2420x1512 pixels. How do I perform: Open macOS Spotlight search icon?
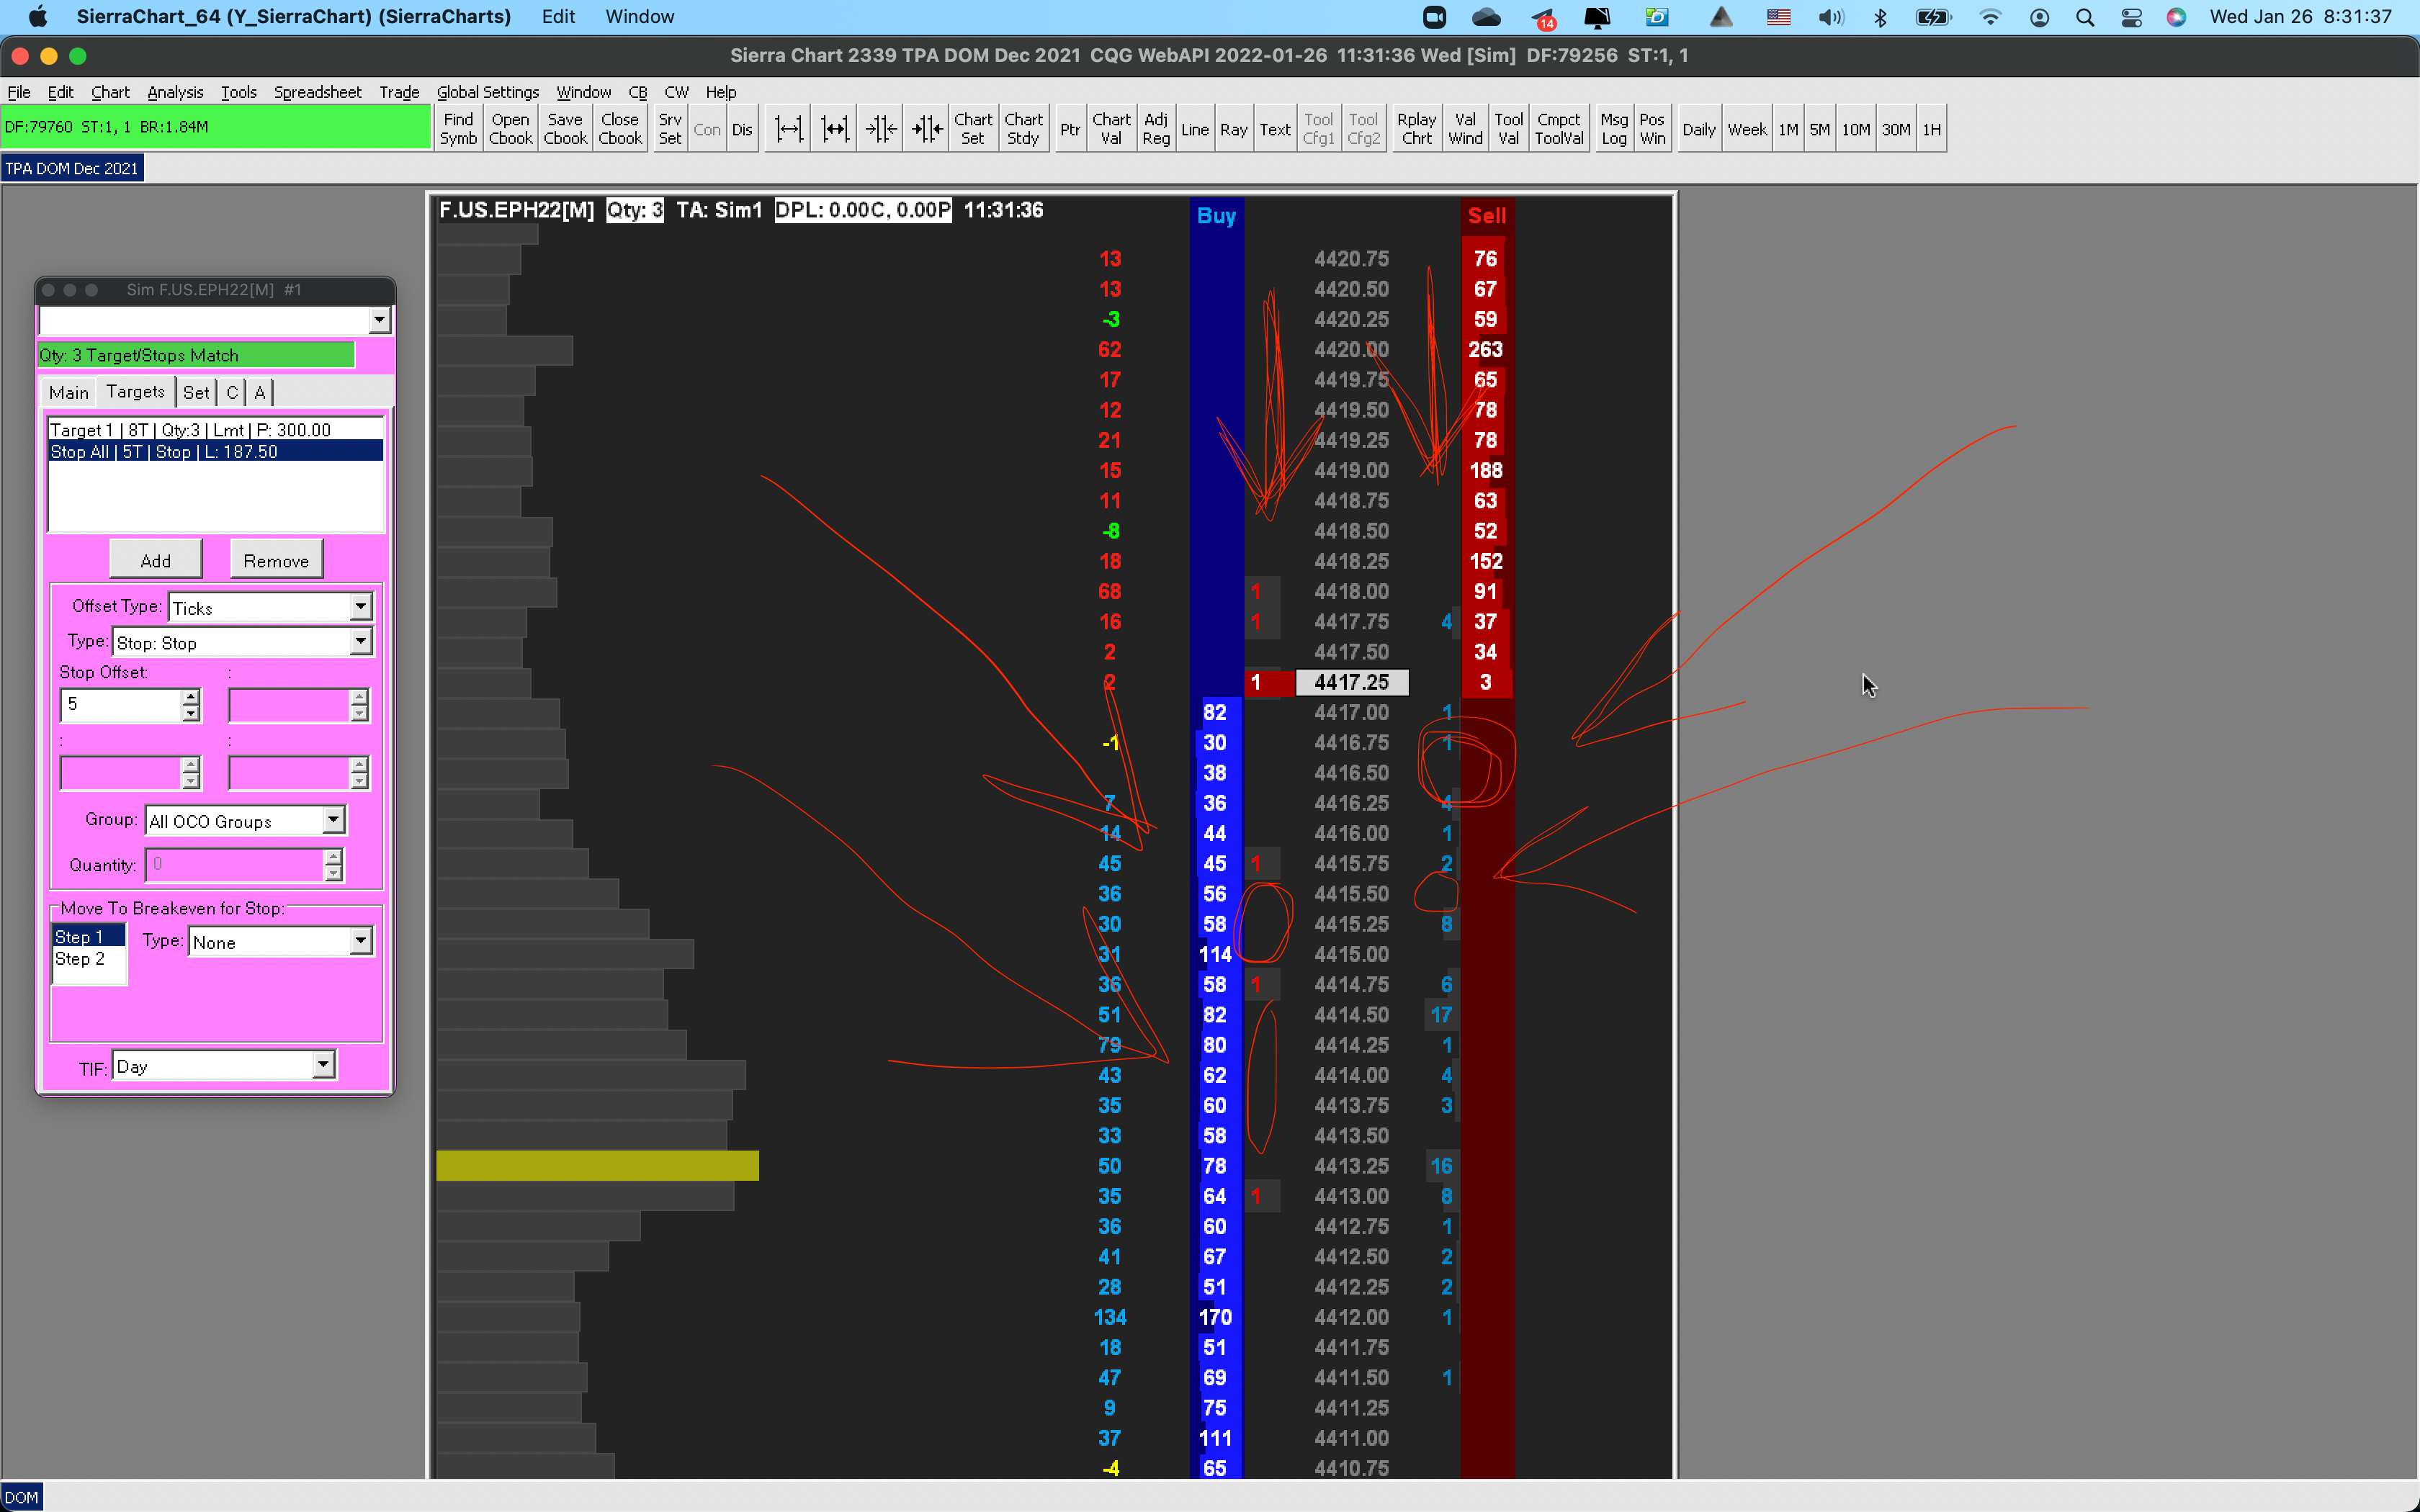tap(2085, 17)
